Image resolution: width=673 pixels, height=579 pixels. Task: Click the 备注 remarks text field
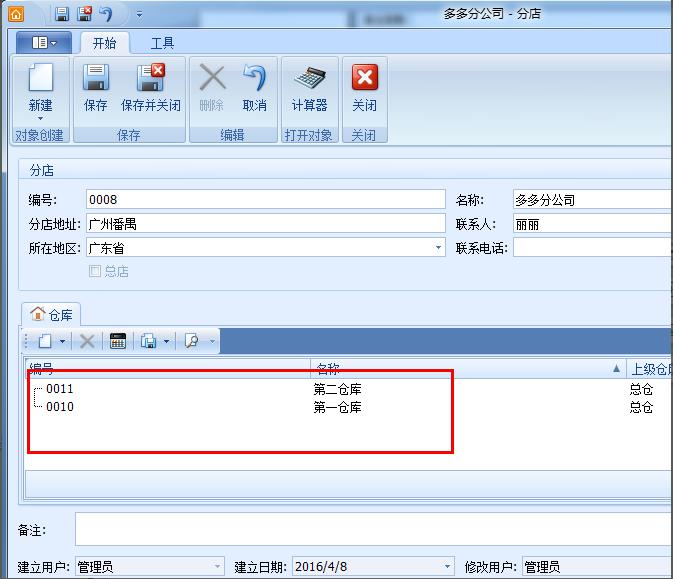tap(372, 529)
